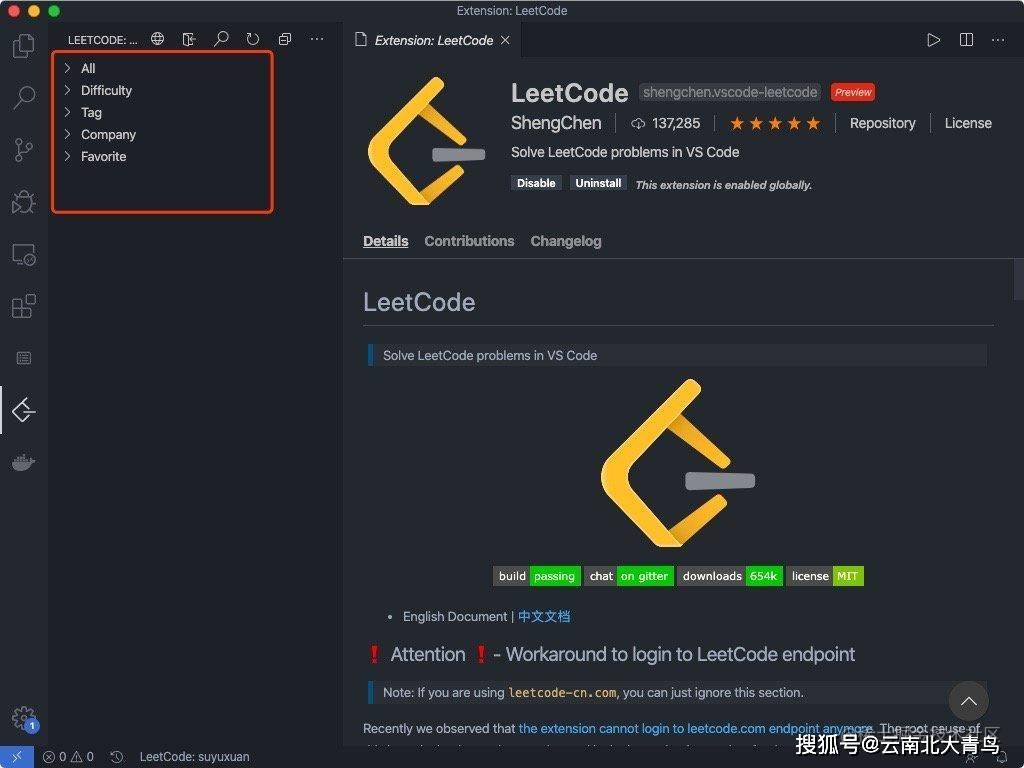Screen dimensions: 1024x768
Task: Select the Details tab
Action: click(x=385, y=241)
